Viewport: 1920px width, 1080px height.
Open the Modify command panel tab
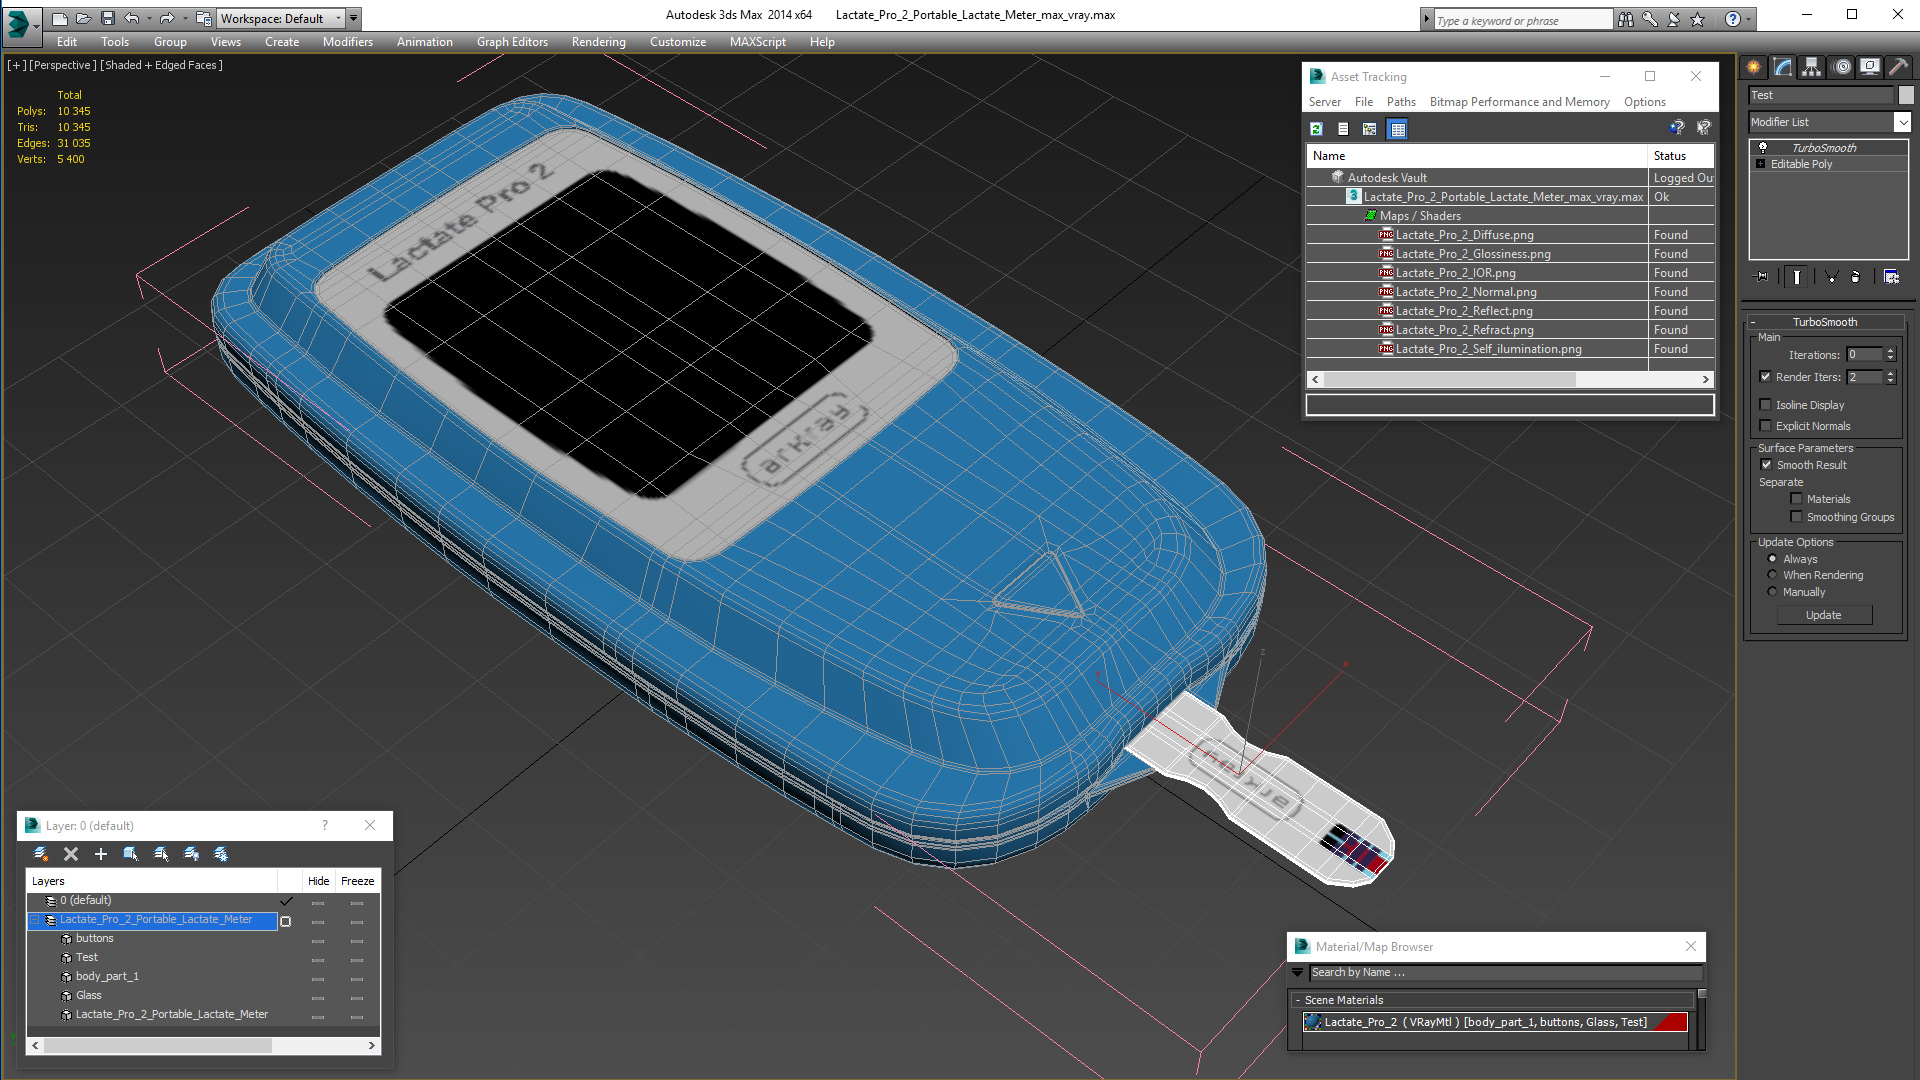(x=1783, y=67)
